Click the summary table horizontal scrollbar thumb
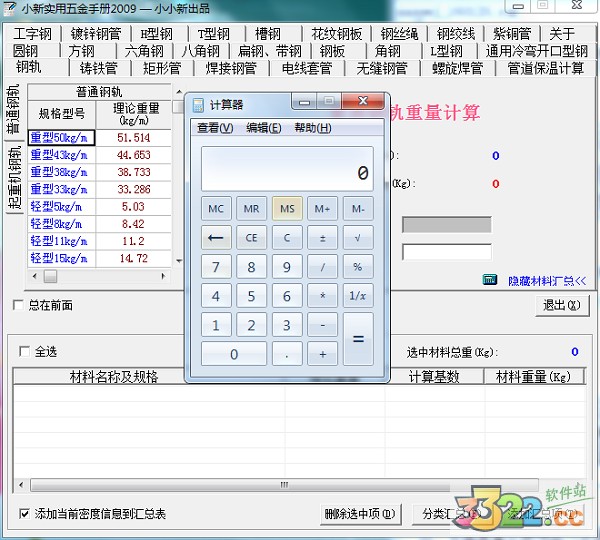This screenshot has height=540, width=600. pyautogui.click(x=284, y=485)
